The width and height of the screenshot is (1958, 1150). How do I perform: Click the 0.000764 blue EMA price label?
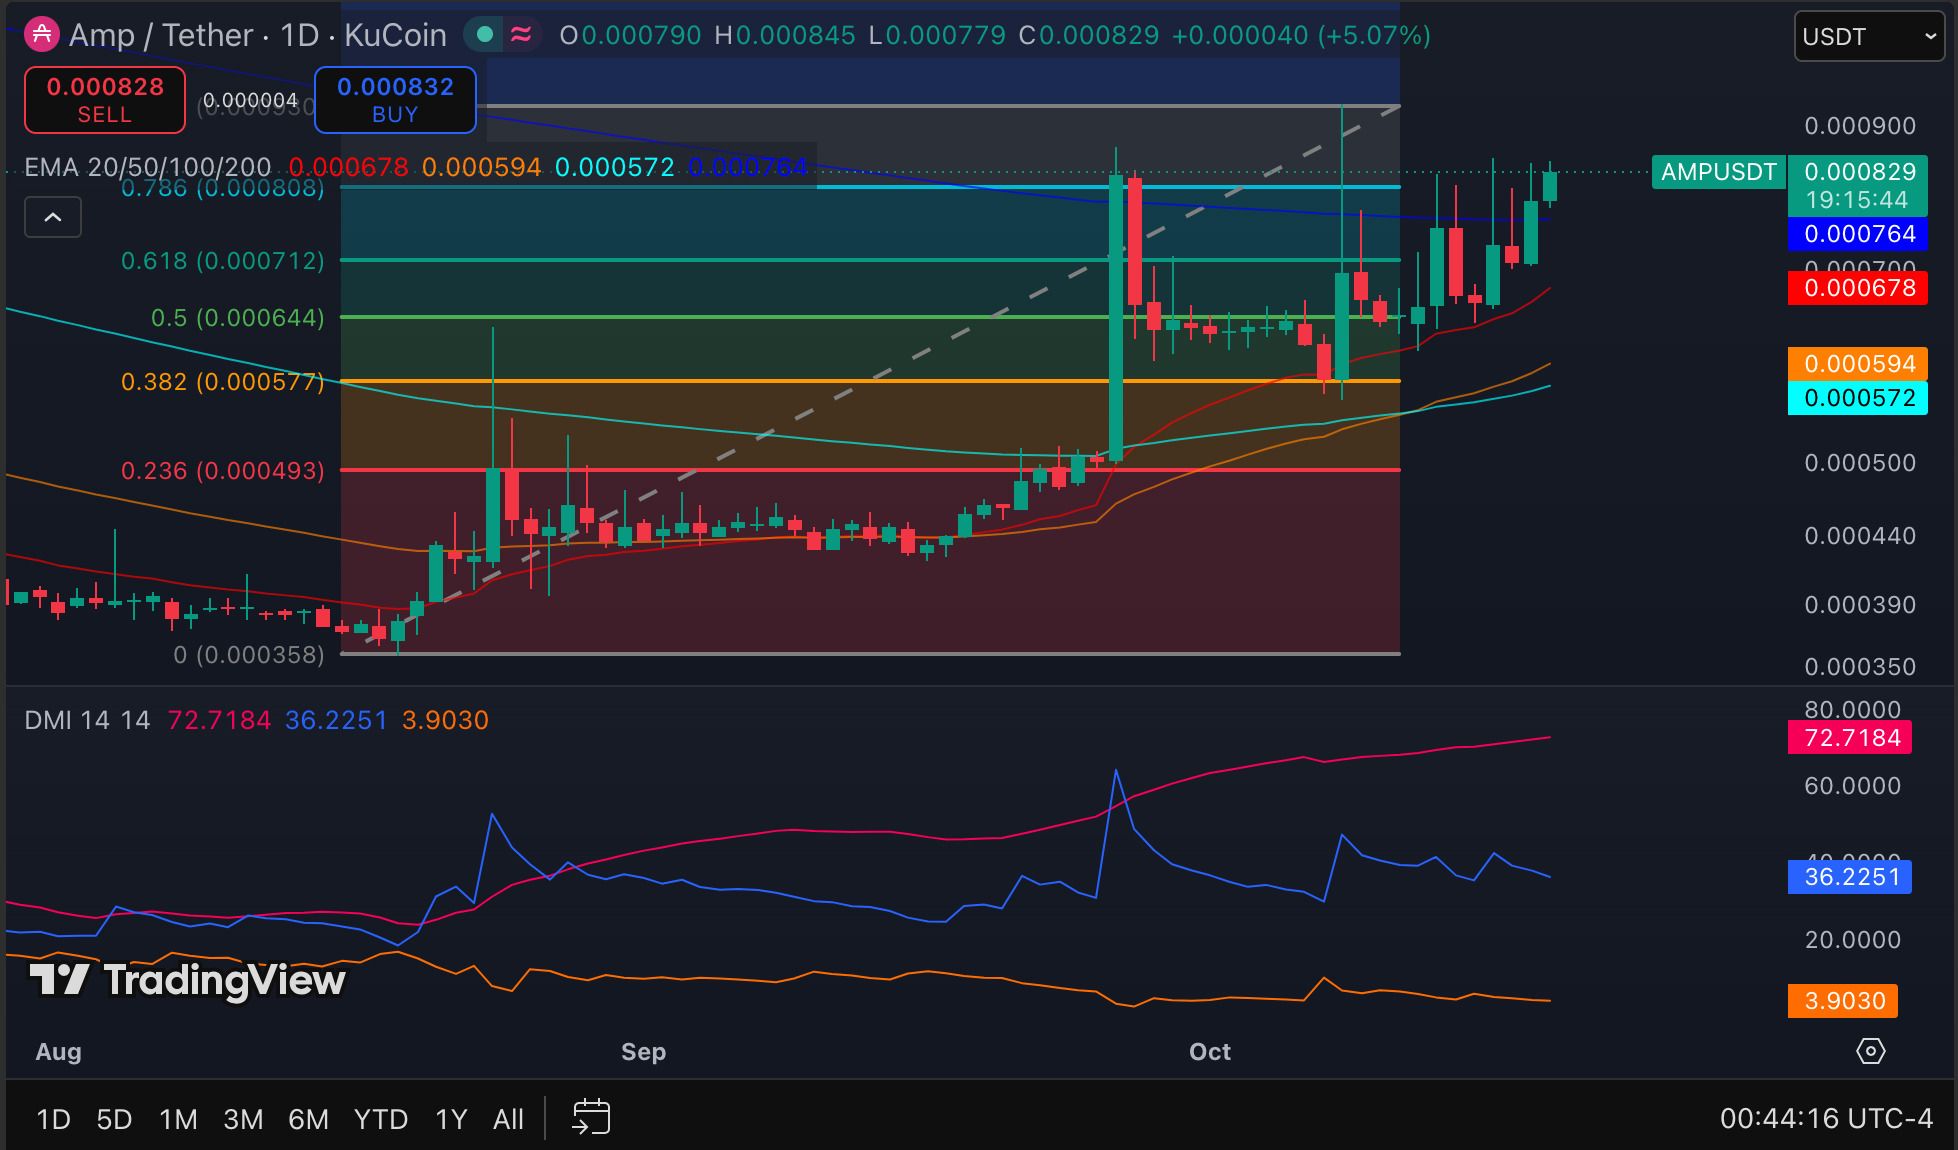tap(1859, 234)
